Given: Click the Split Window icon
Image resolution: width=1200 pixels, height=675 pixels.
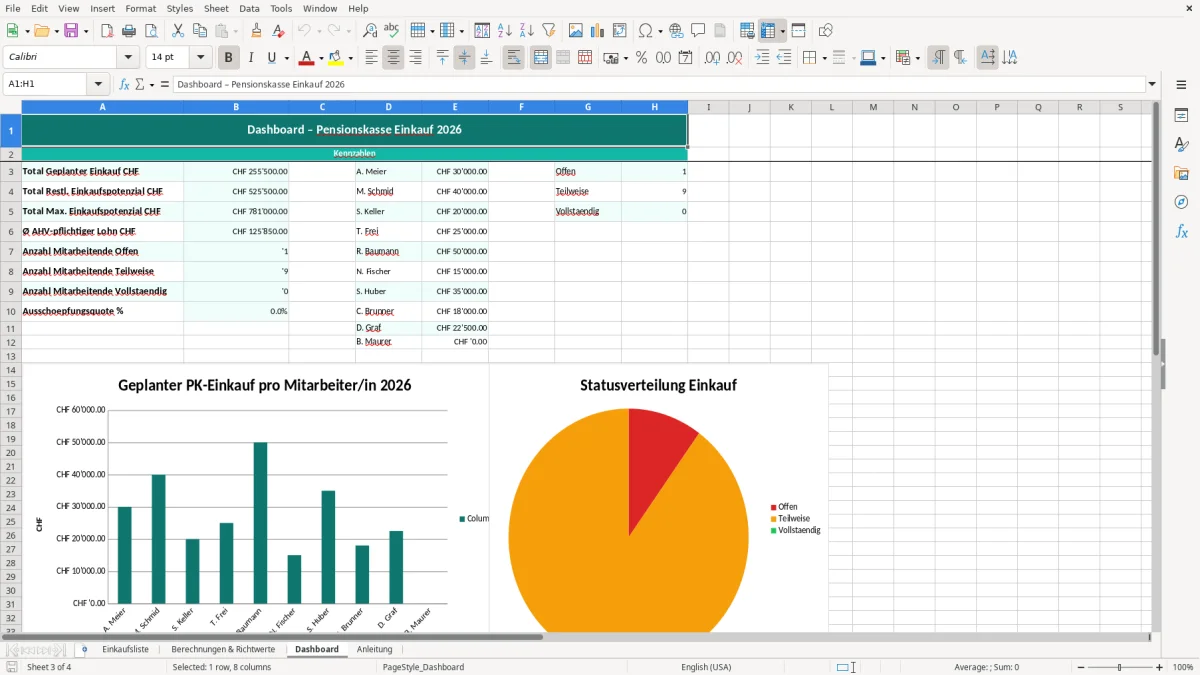Looking at the screenshot, I should click(798, 31).
